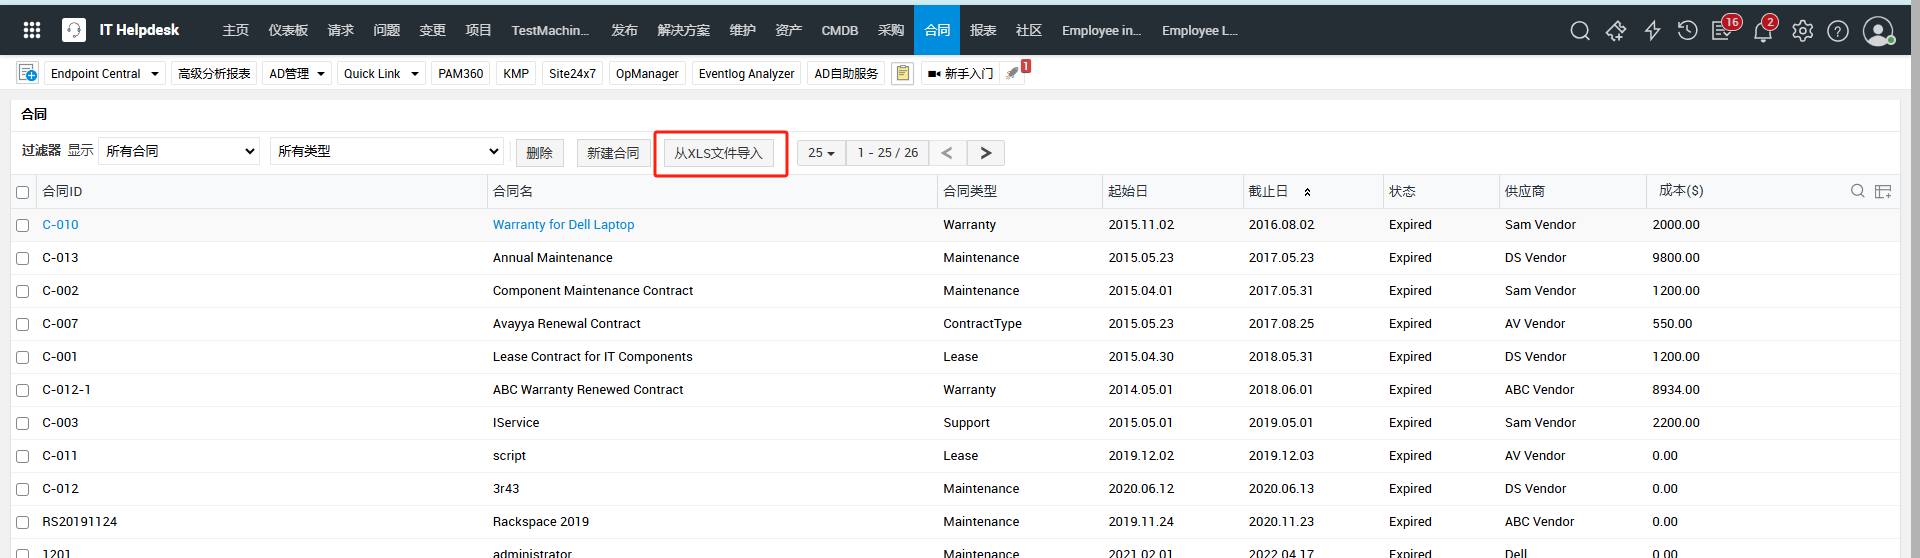Open the Warranty for Dell Laptop link

(563, 225)
